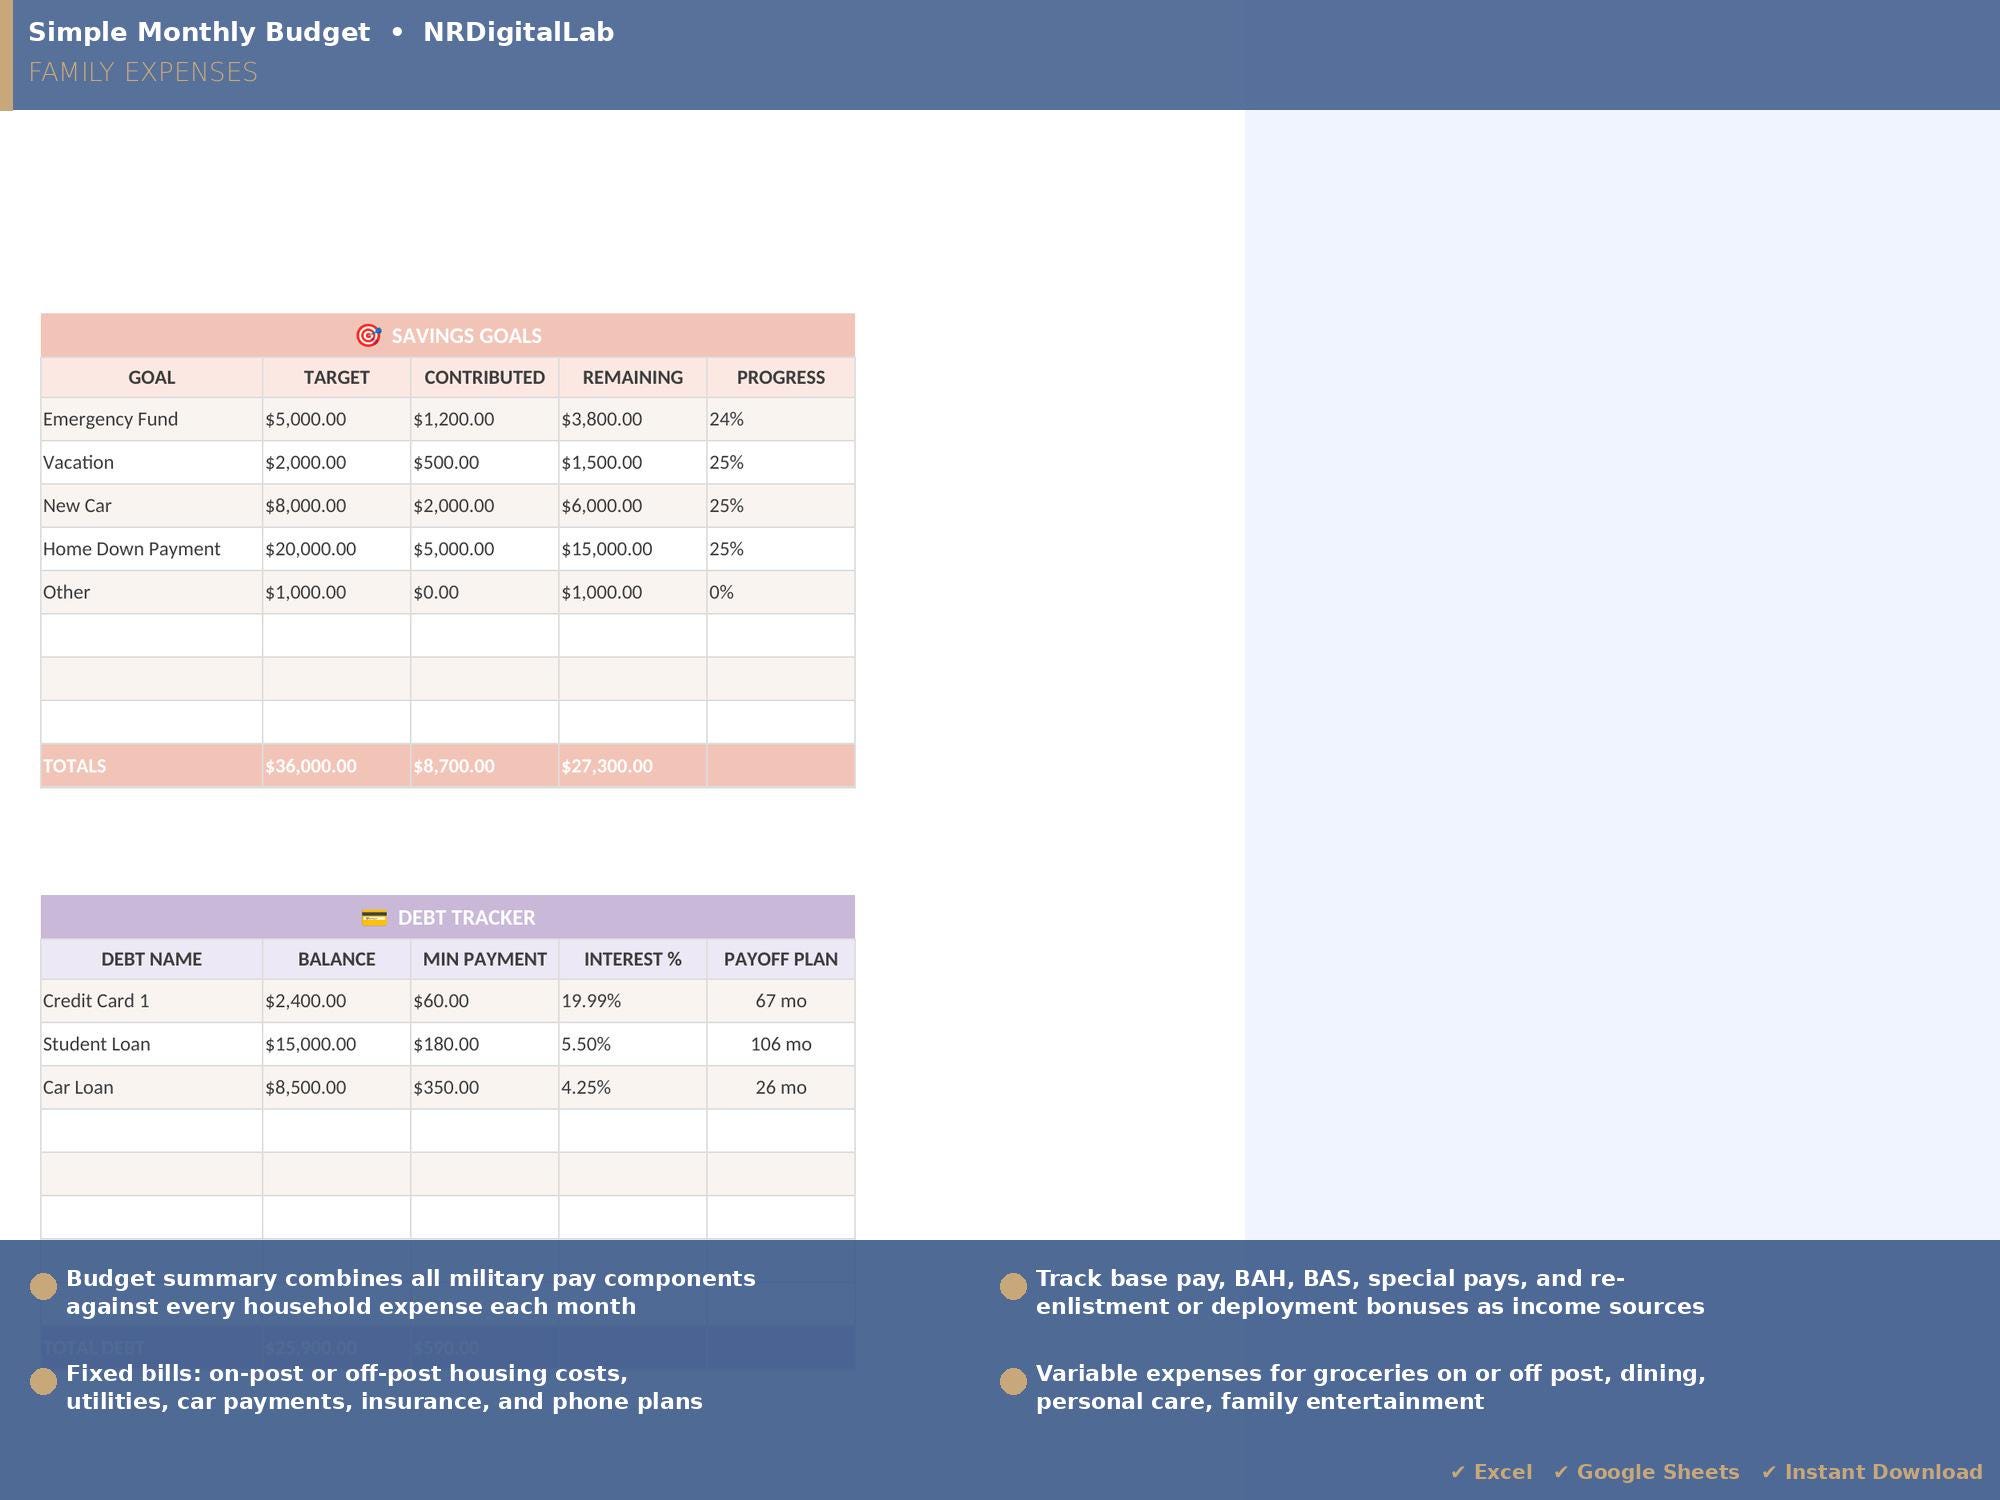Image resolution: width=2000 pixels, height=1500 pixels.
Task: Click the 106 mo payoff plan cell
Action: point(781,1044)
